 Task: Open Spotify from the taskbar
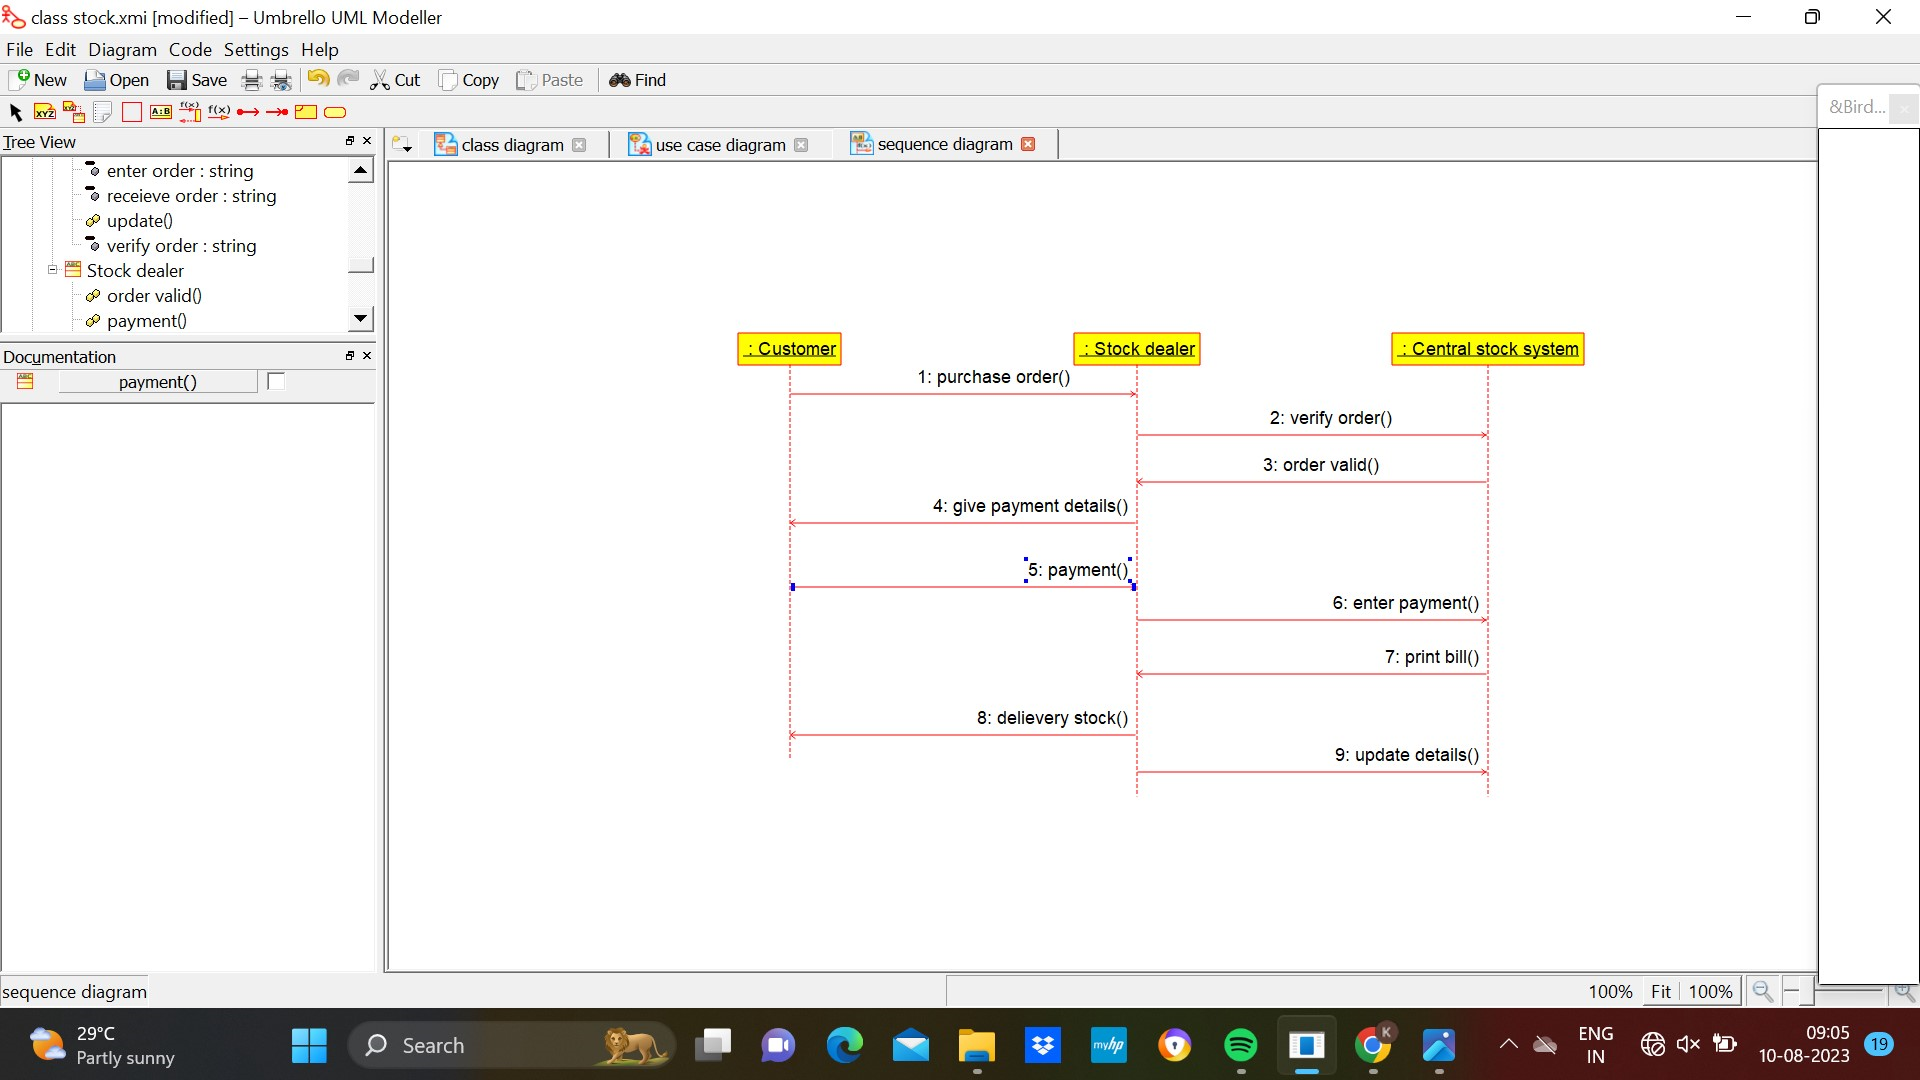point(1240,1046)
